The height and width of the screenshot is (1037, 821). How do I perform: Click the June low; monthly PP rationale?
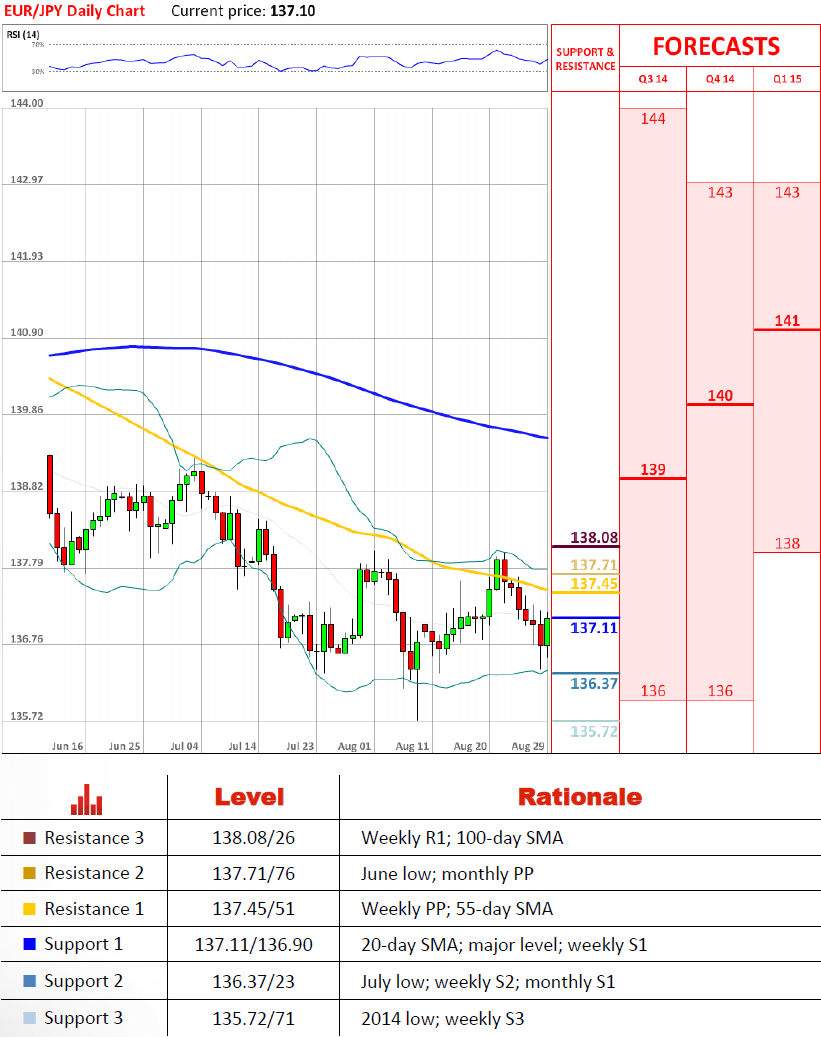(447, 874)
